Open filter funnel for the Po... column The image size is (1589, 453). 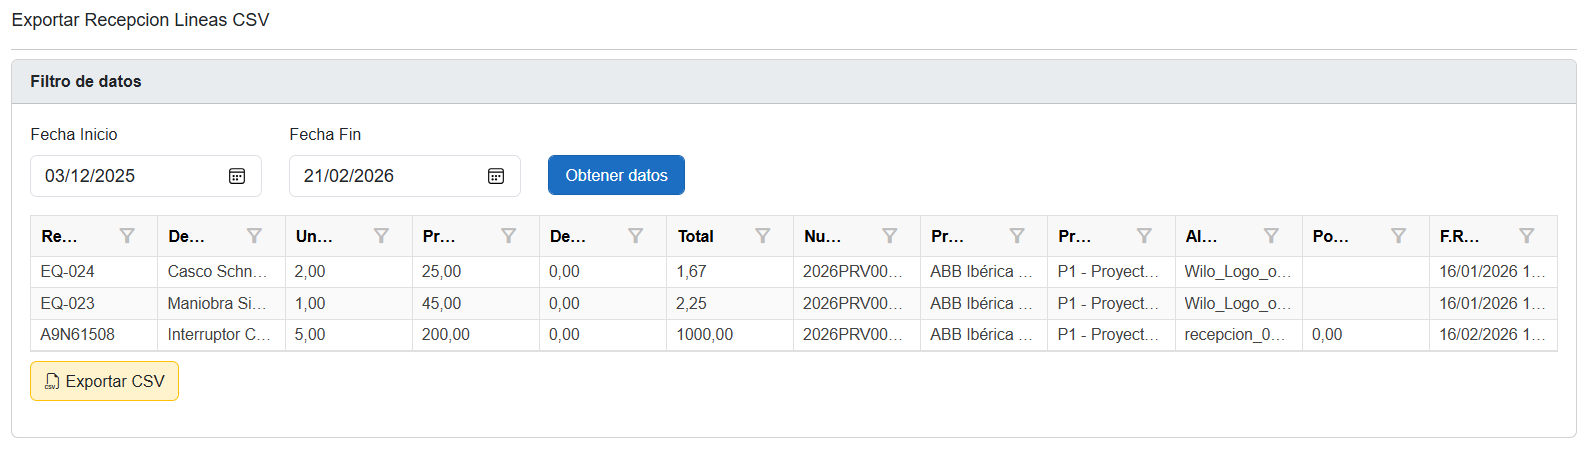point(1398,236)
